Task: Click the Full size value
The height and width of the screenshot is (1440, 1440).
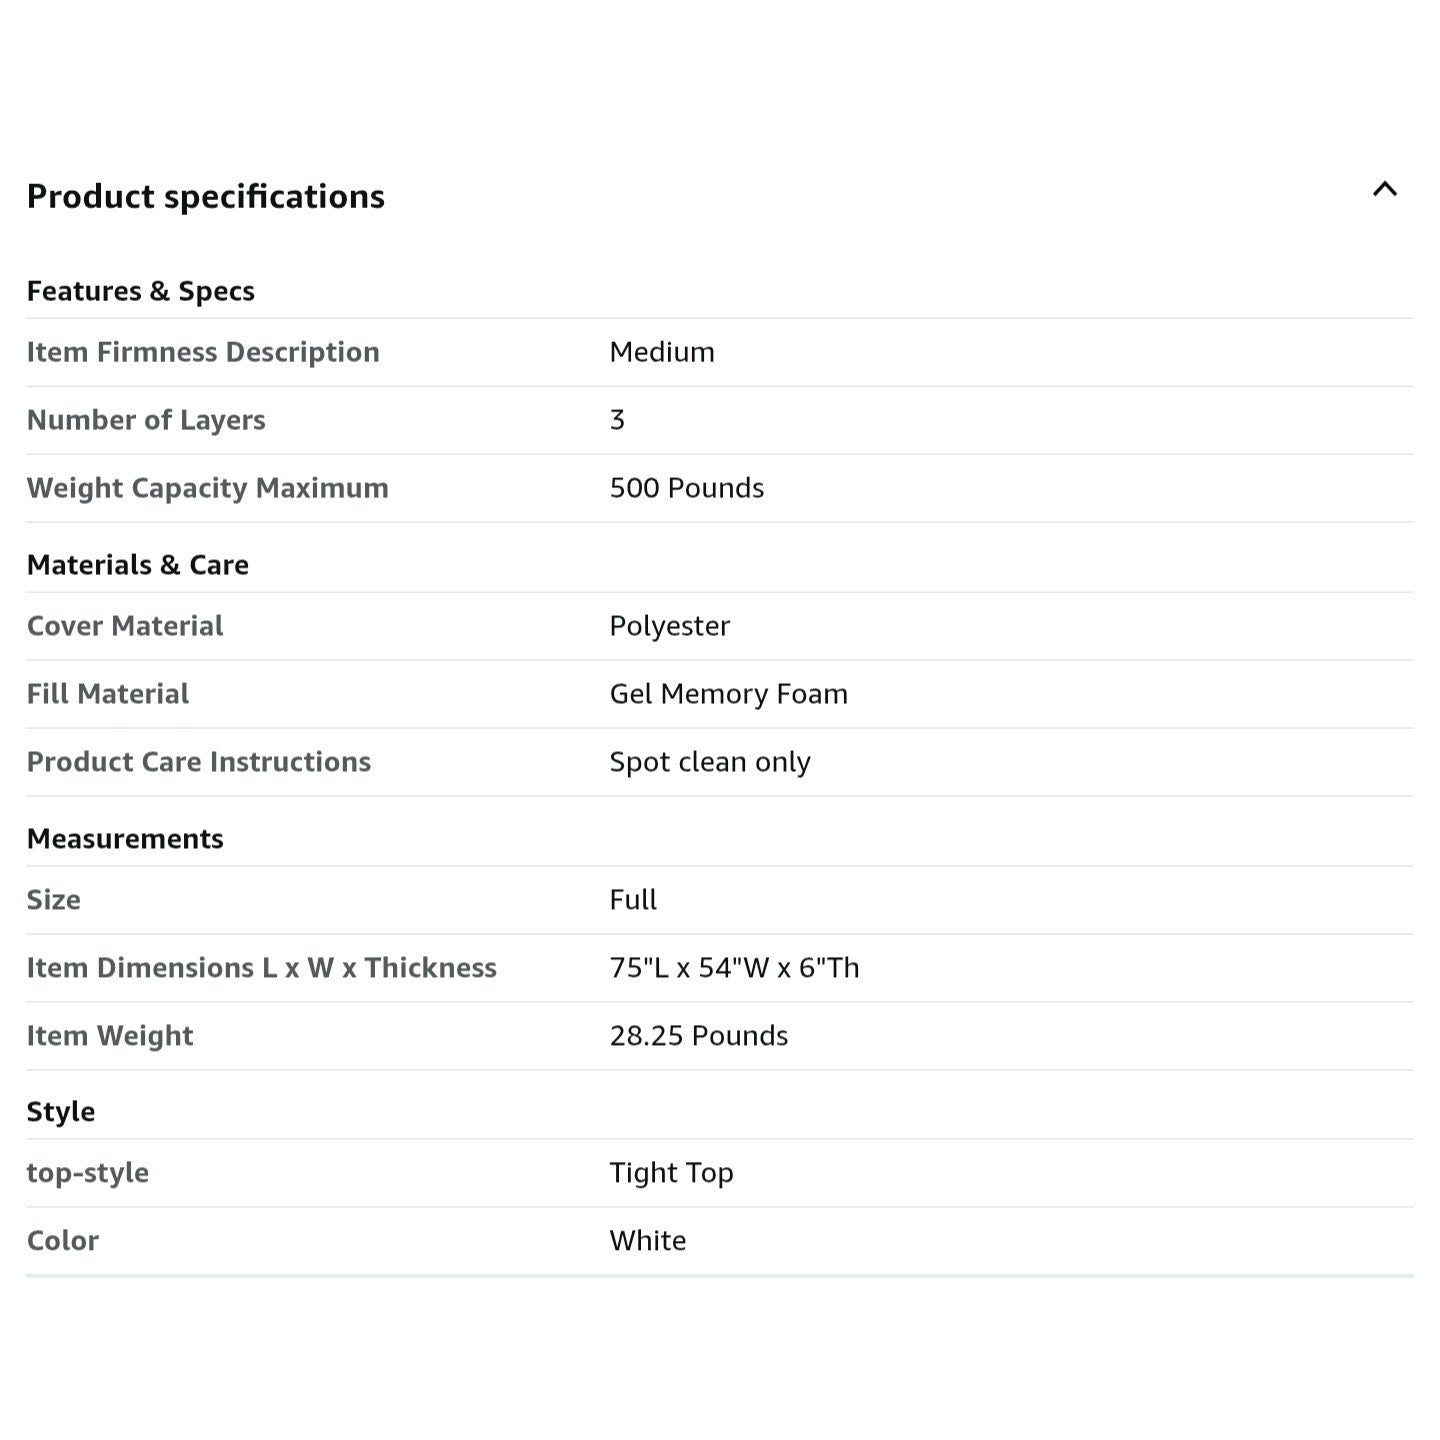Action: 633,900
